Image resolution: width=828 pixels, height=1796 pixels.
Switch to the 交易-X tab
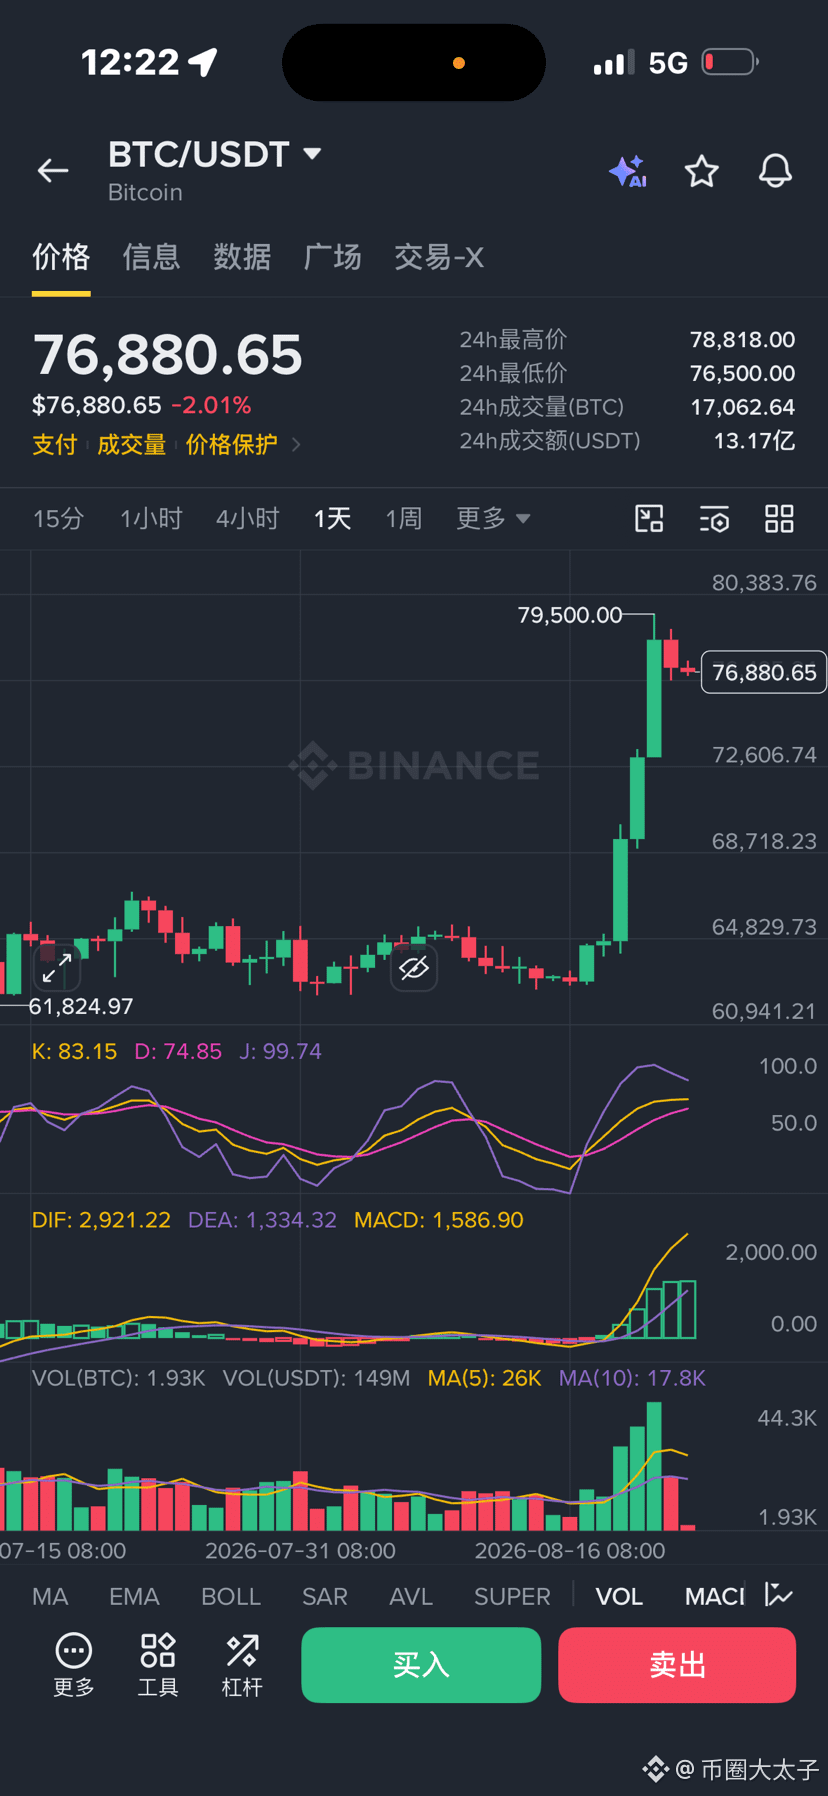439,257
